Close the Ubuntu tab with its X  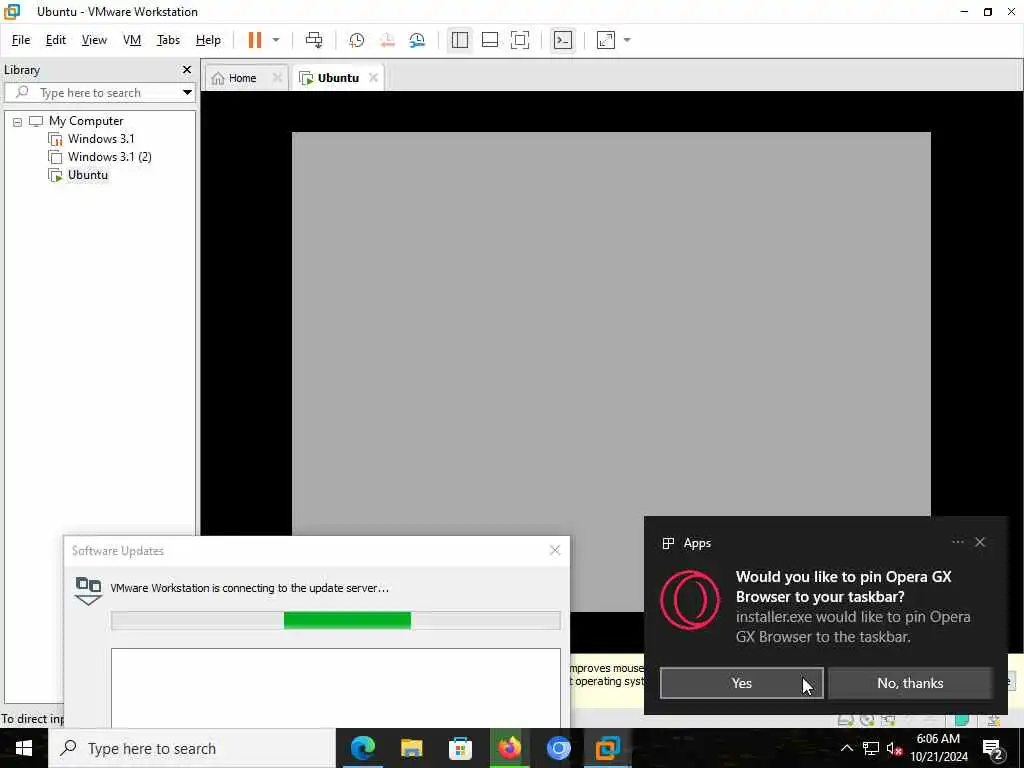coord(374,77)
